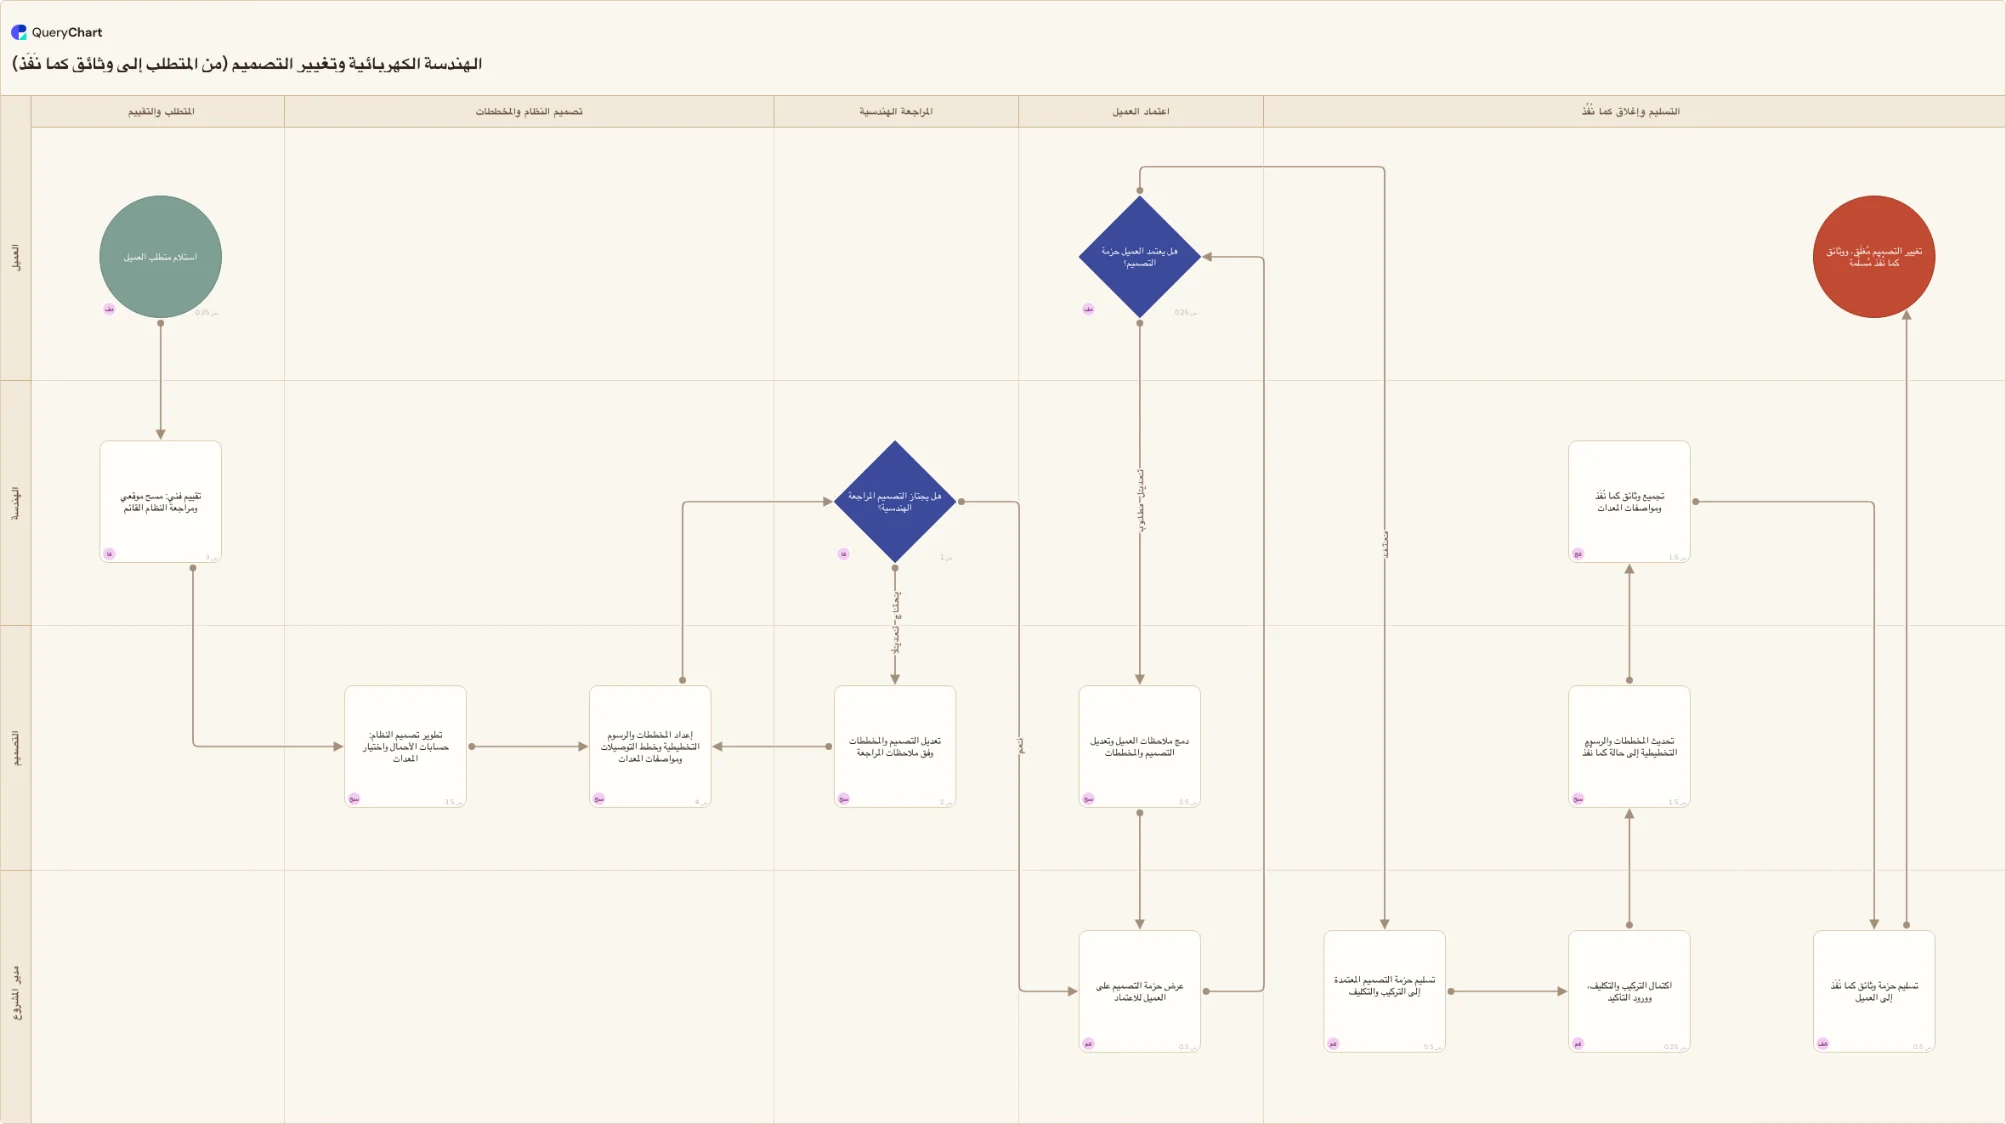Click column header 'اعتماد العميل'
The width and height of the screenshot is (2006, 1124).
click(x=1141, y=112)
